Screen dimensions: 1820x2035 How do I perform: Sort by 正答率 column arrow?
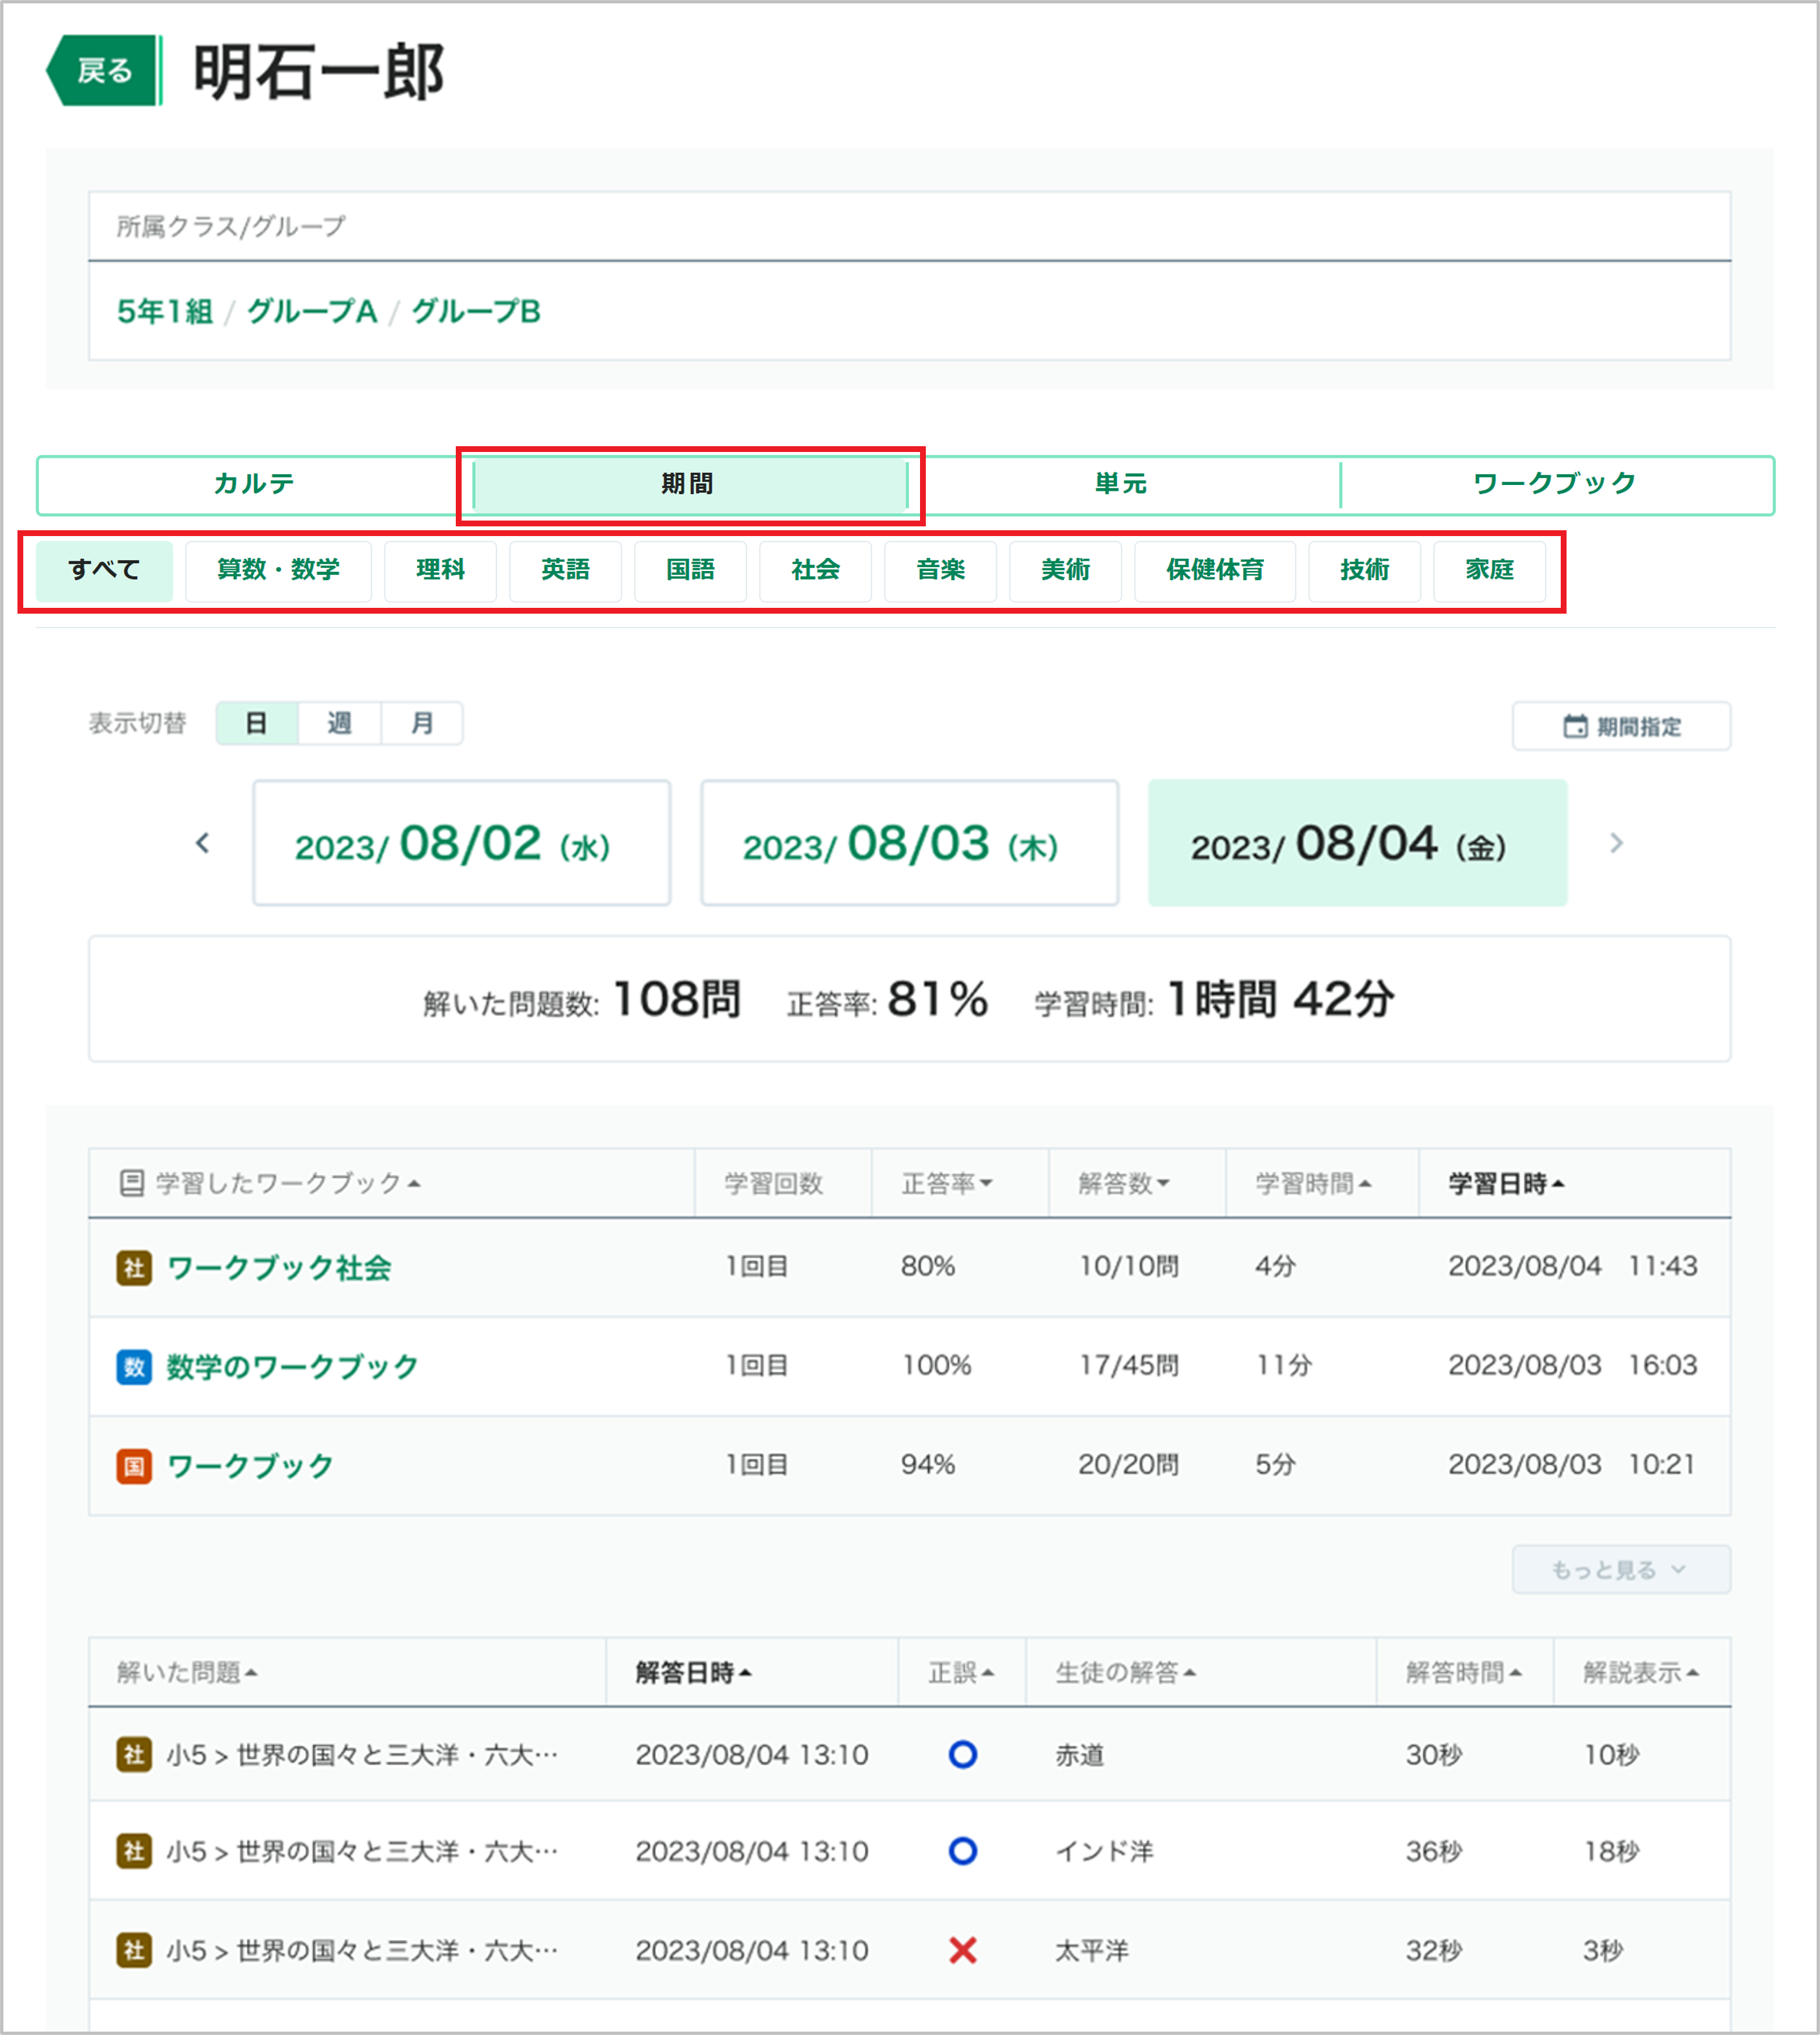(x=986, y=1183)
